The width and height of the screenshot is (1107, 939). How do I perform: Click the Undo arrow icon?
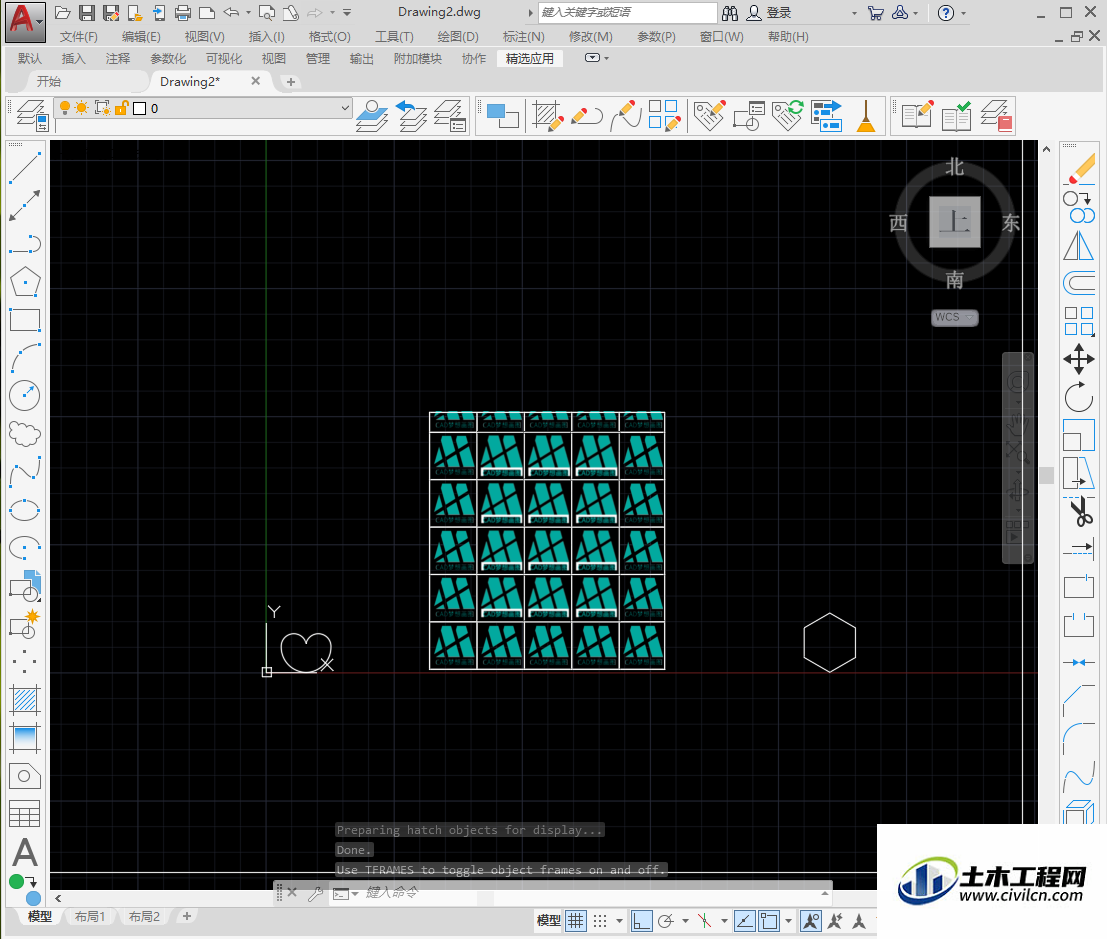pos(231,12)
